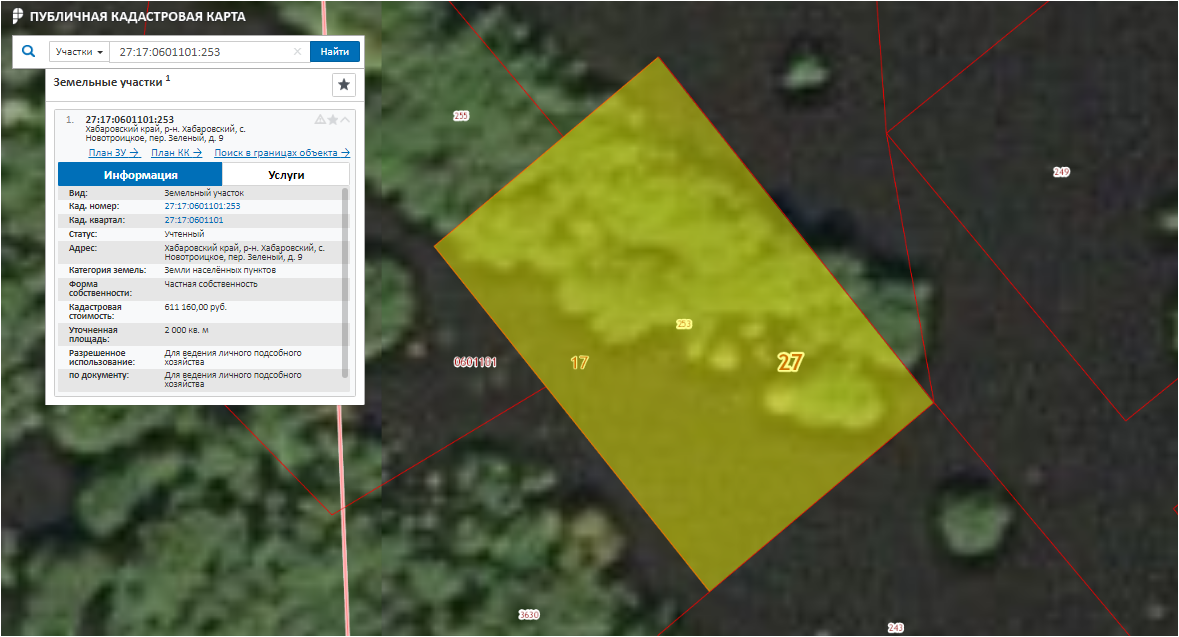The height and width of the screenshot is (637, 1179).
Task: Open the cadastral number 27:17:0601101:253 value link
Action: coord(202,206)
